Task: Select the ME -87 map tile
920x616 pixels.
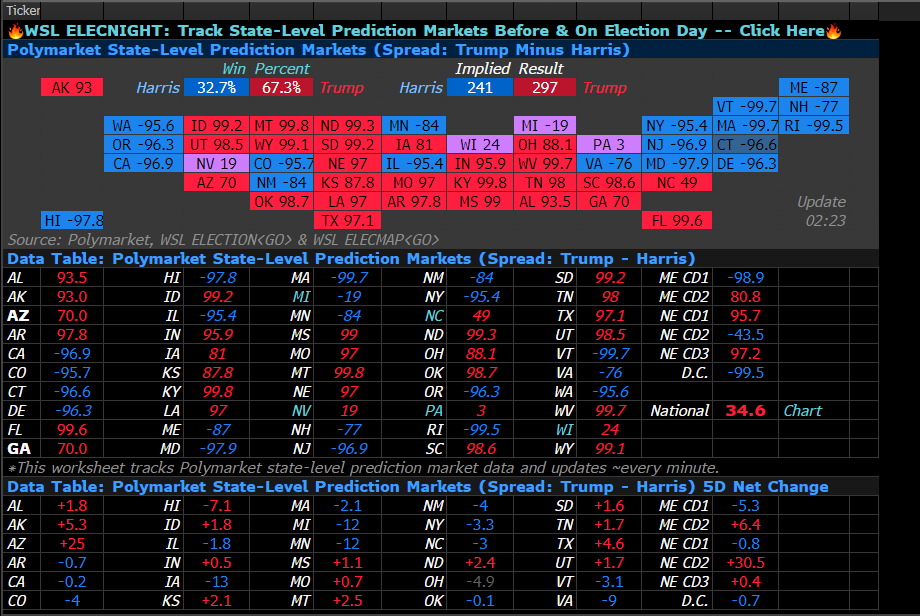Action: [814, 88]
